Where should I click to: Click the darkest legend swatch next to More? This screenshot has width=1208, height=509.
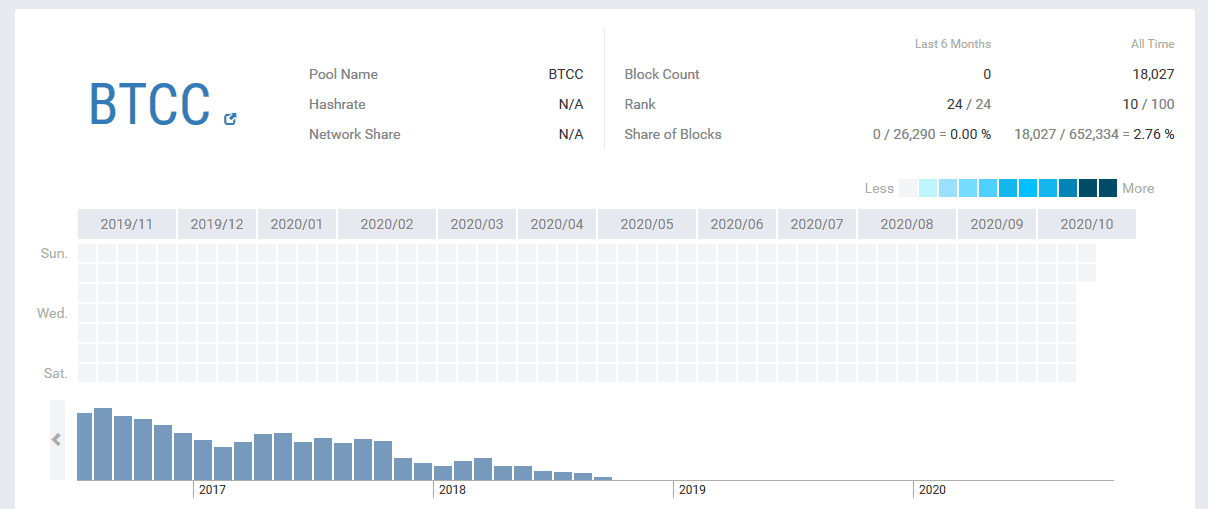pos(1108,188)
